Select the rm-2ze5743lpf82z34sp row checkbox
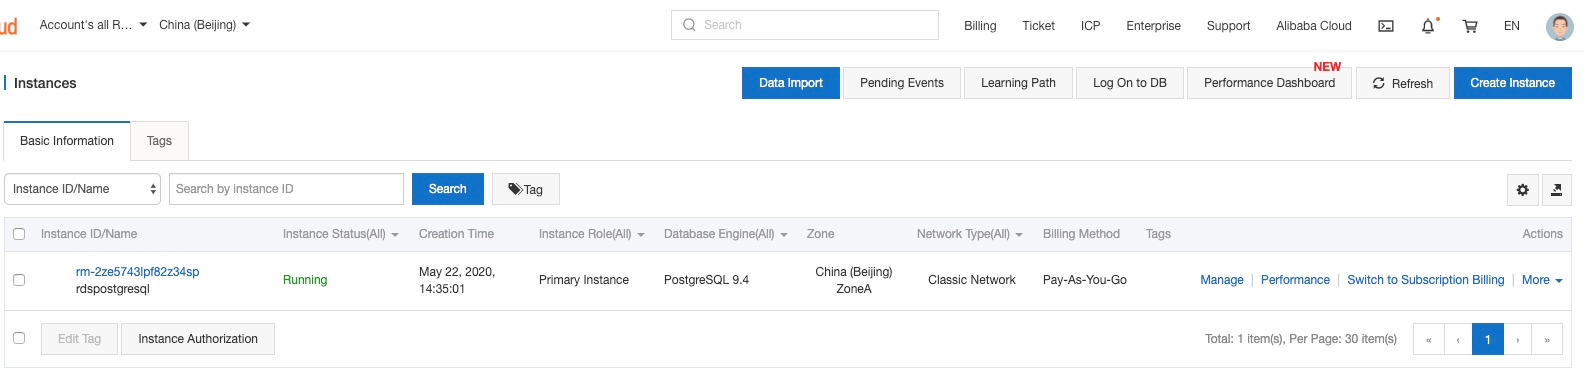 pos(19,280)
